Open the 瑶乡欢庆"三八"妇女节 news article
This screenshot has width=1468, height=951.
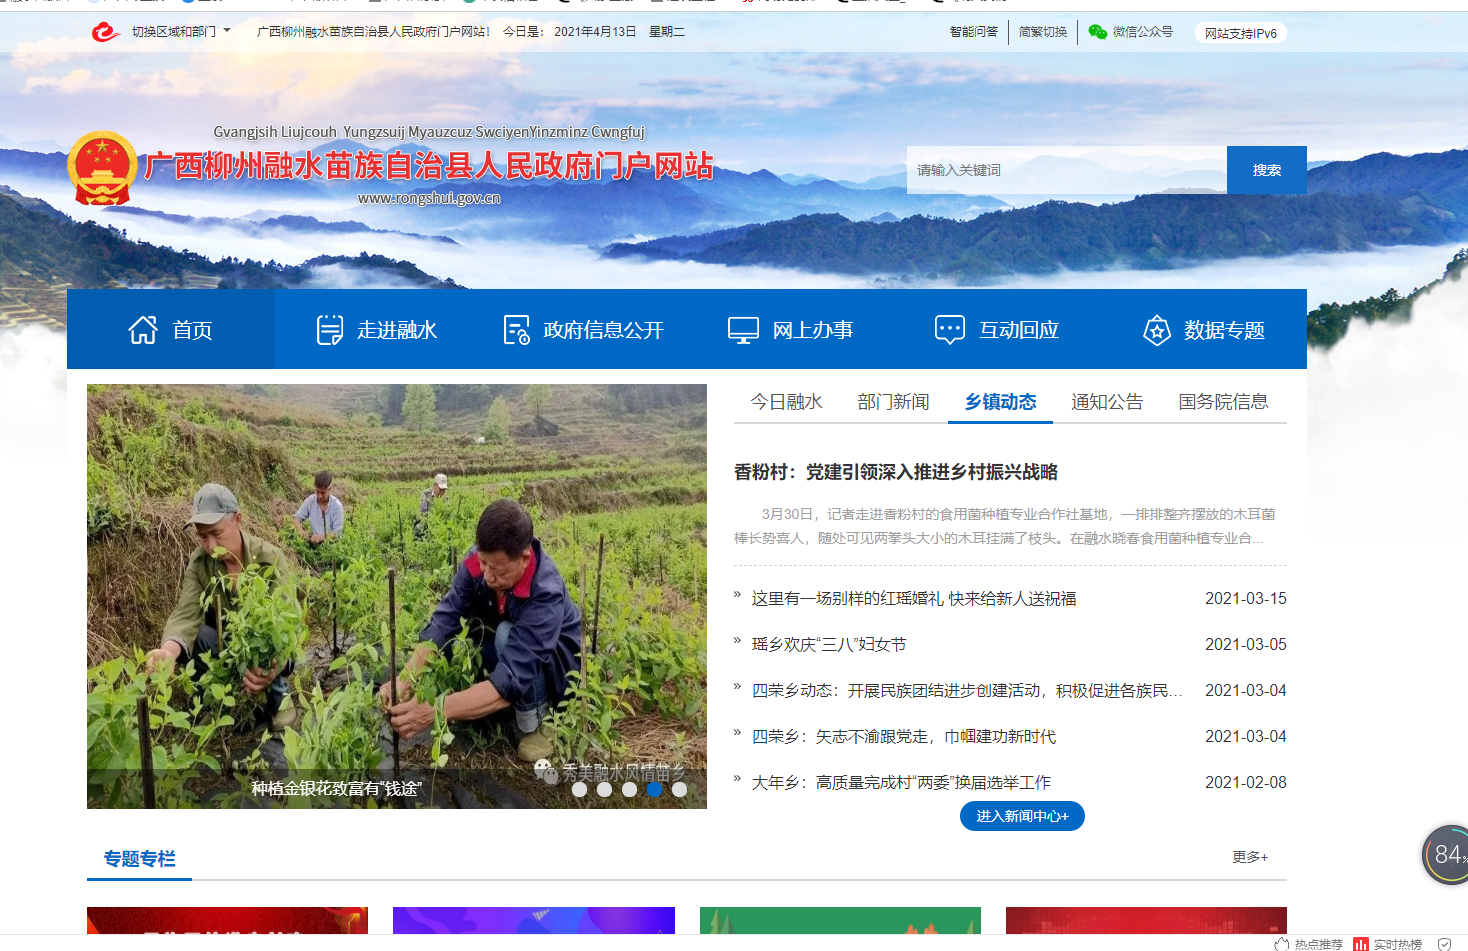pos(828,645)
